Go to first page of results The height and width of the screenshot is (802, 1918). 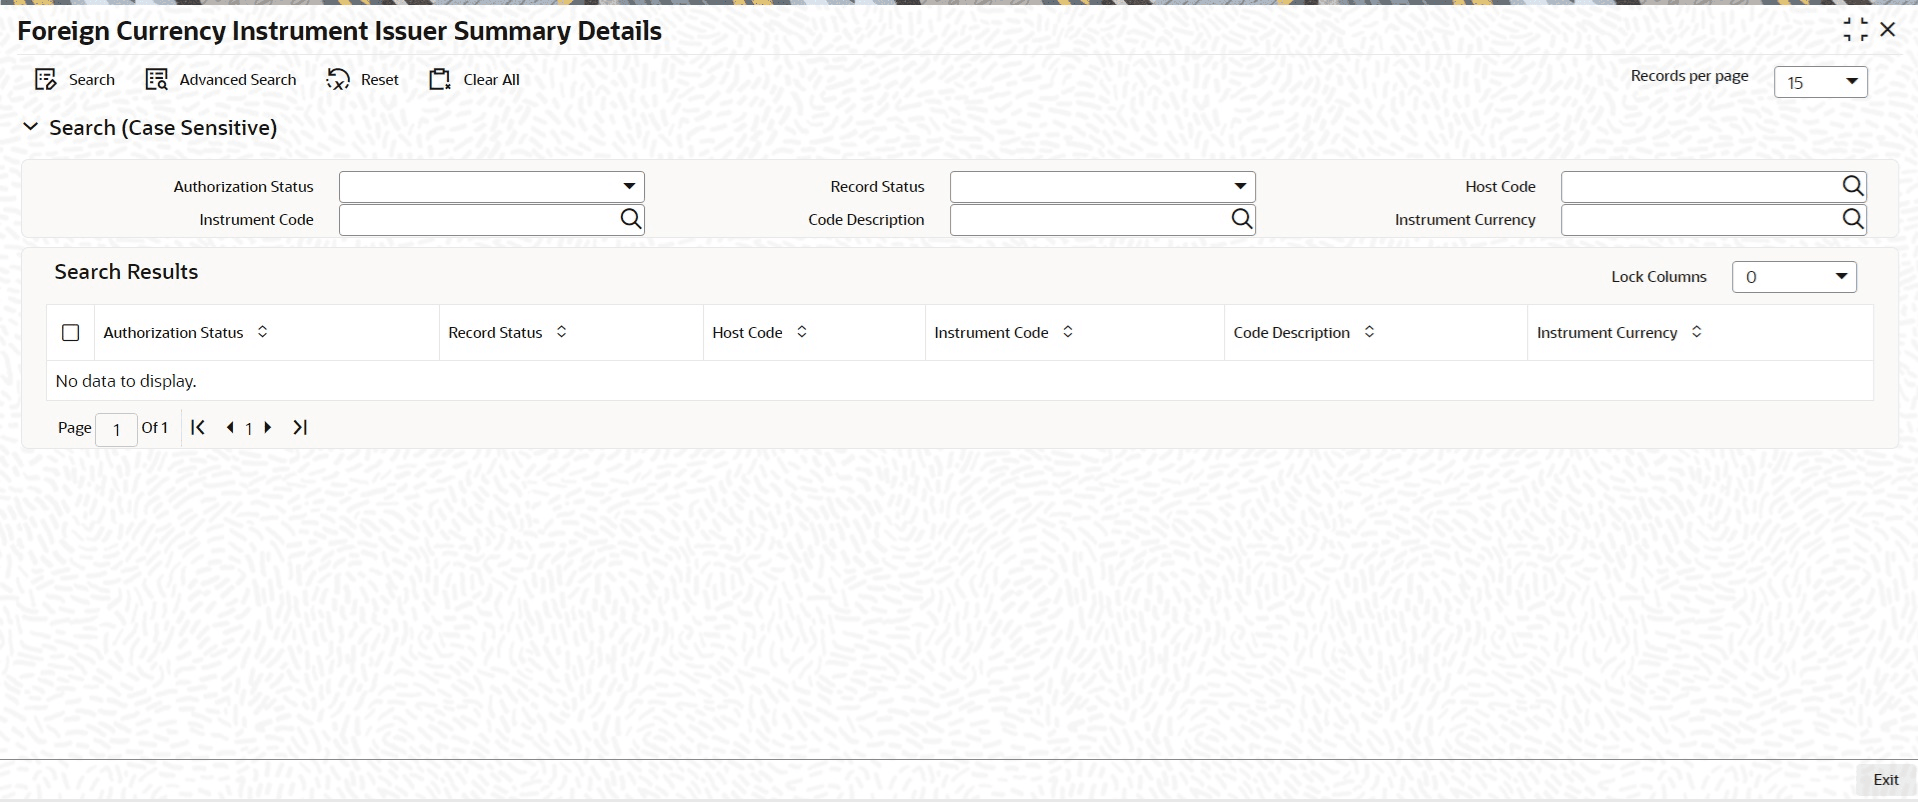tap(198, 427)
